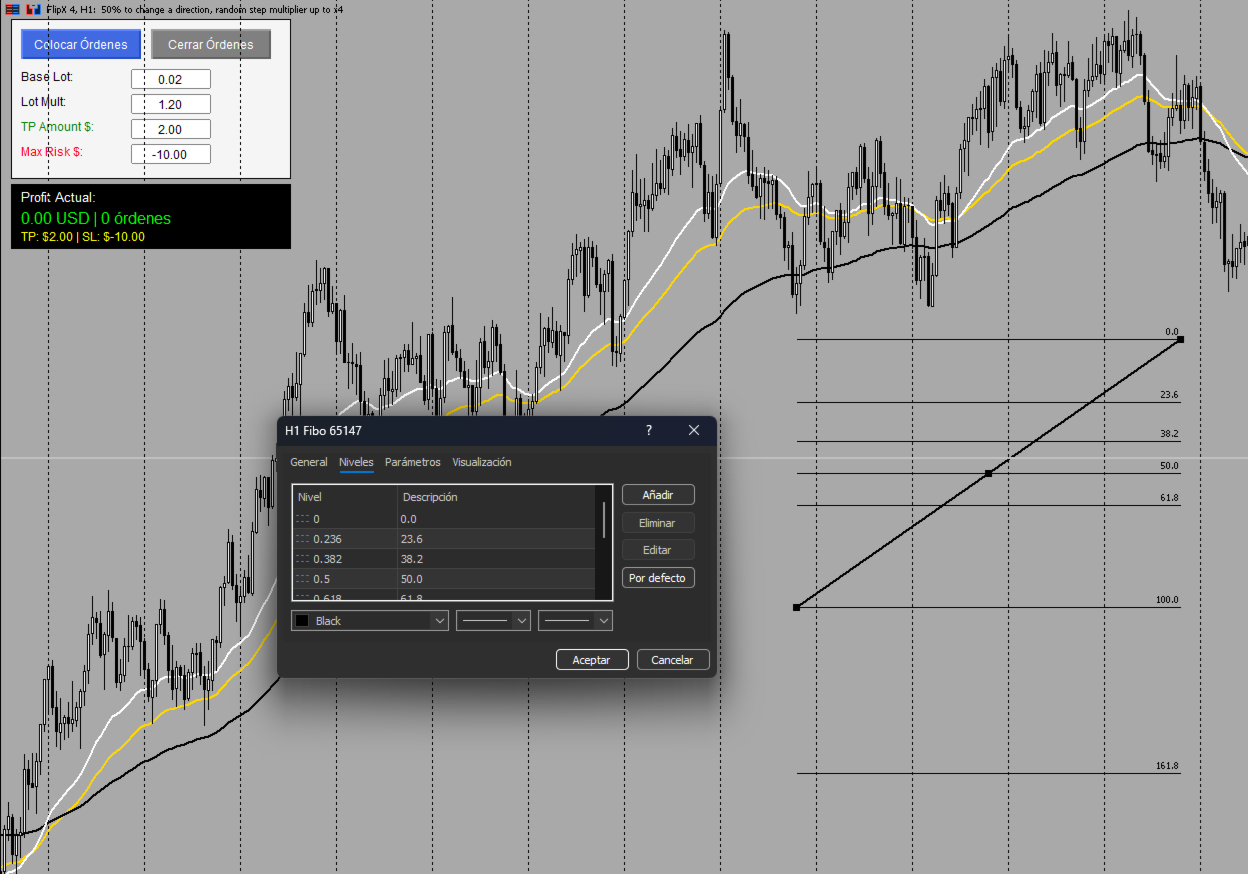Click the FlipX 4 chart icon in the title

(x=33, y=8)
